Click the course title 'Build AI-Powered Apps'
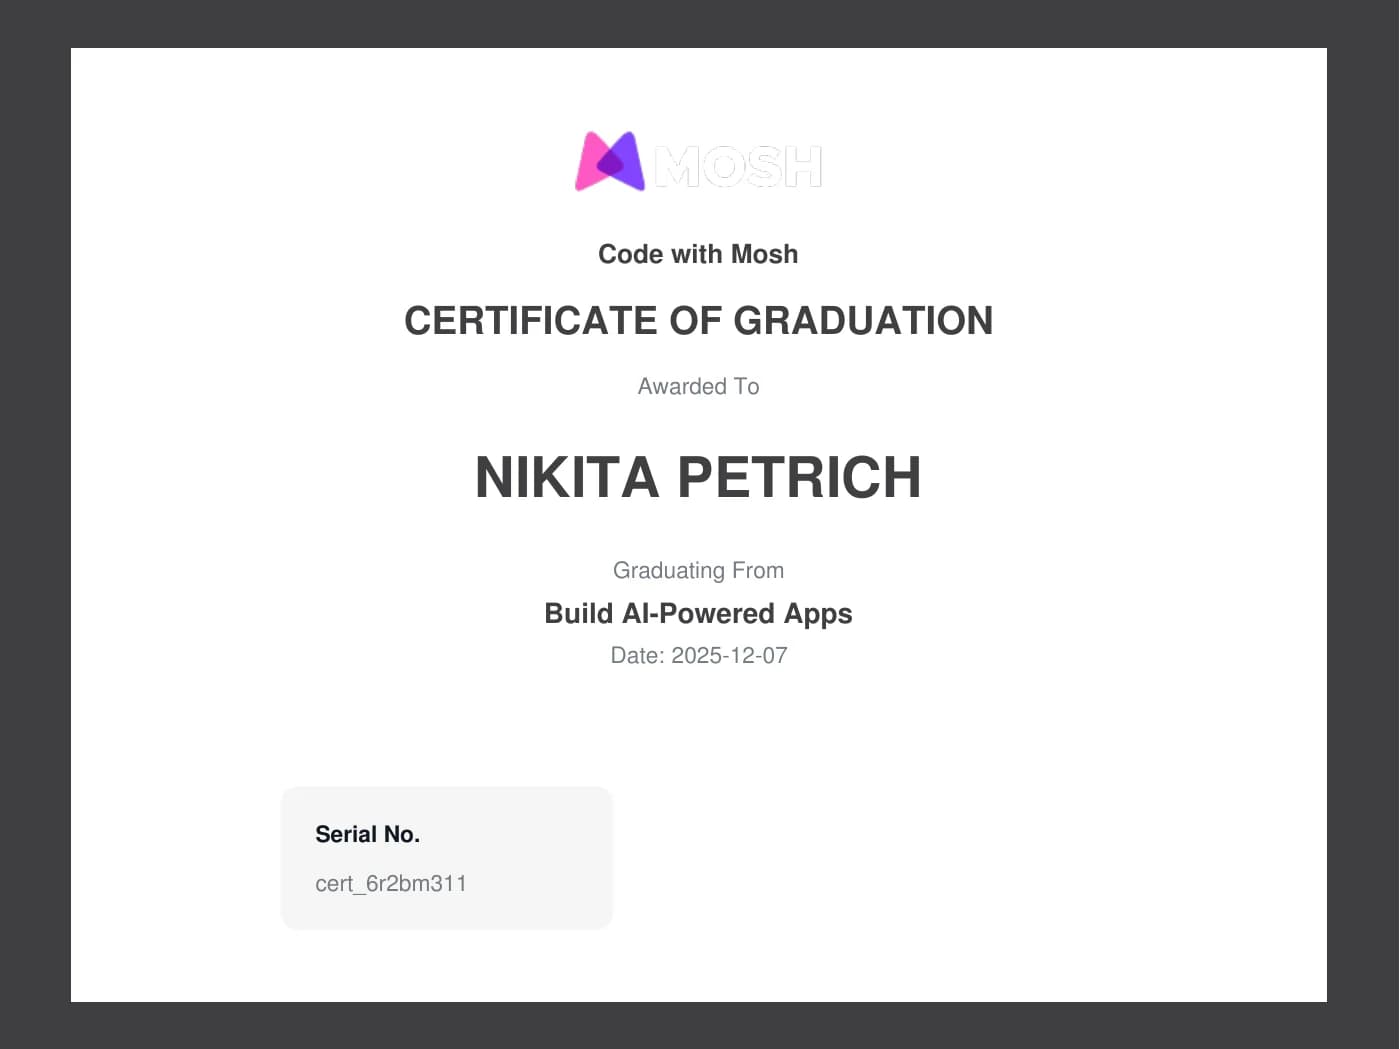Screen dimensions: 1400x1049 (x=698, y=613)
